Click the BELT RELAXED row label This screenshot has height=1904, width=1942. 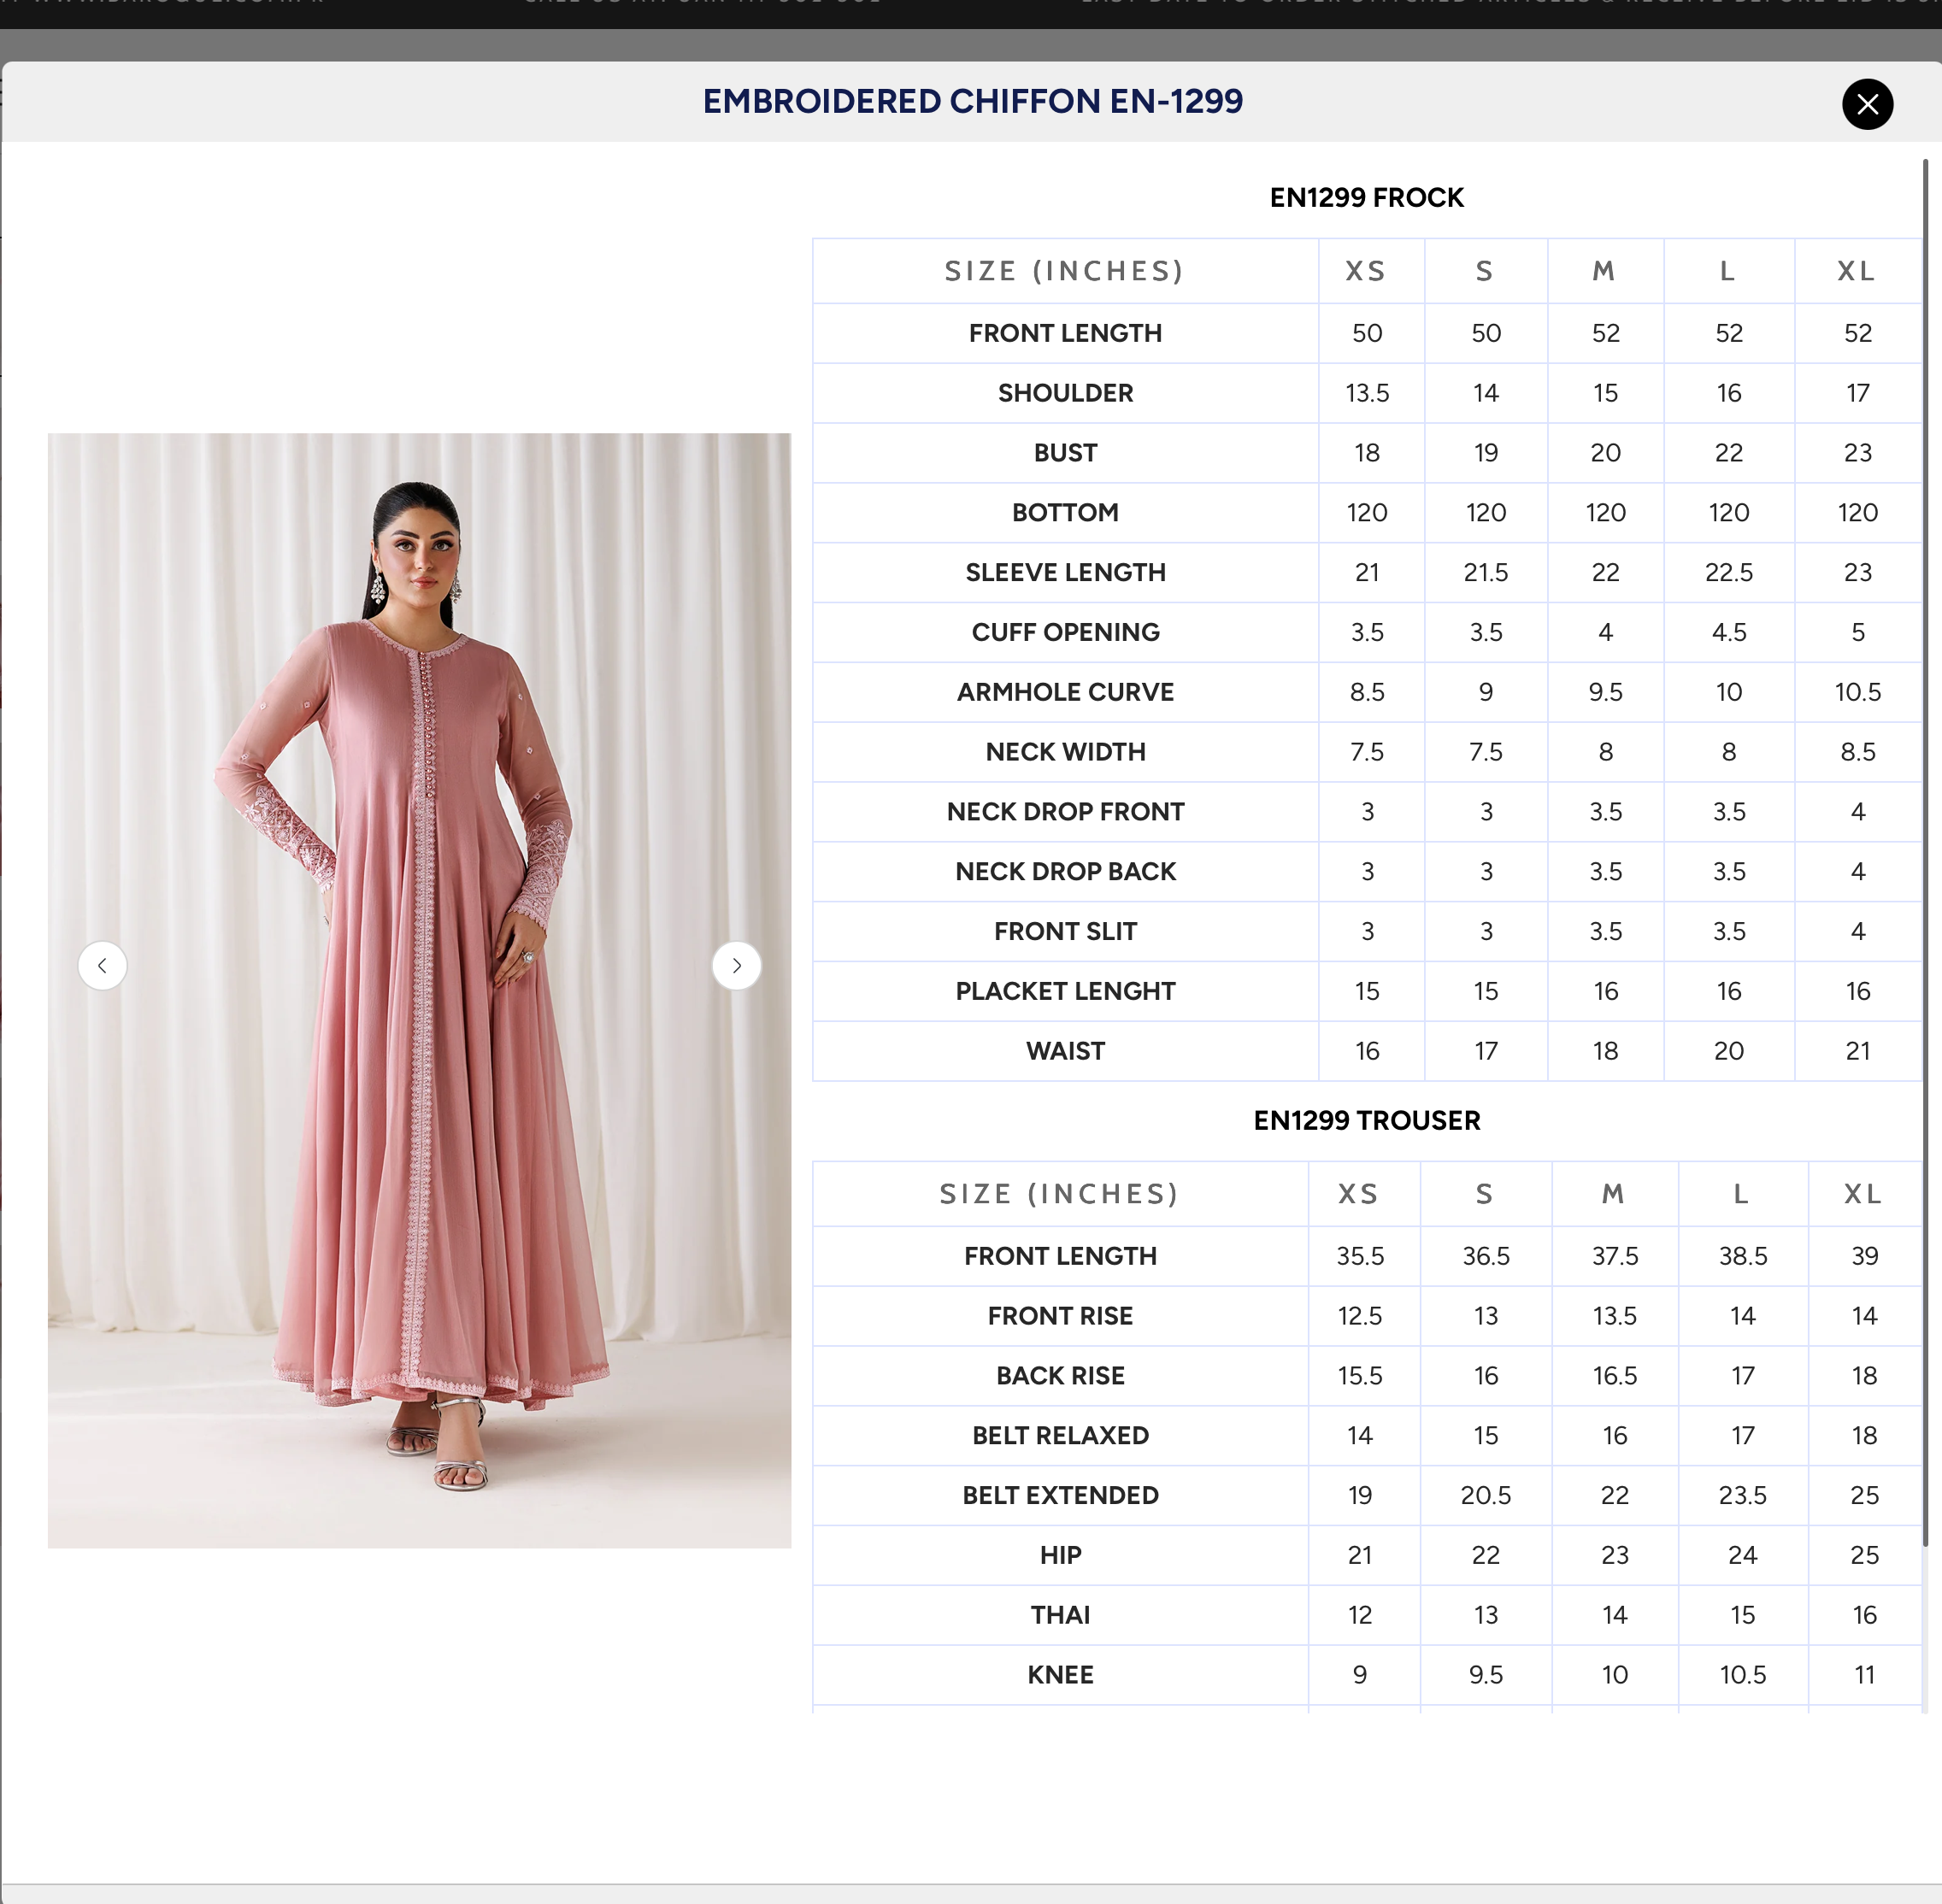pyautogui.click(x=1060, y=1435)
